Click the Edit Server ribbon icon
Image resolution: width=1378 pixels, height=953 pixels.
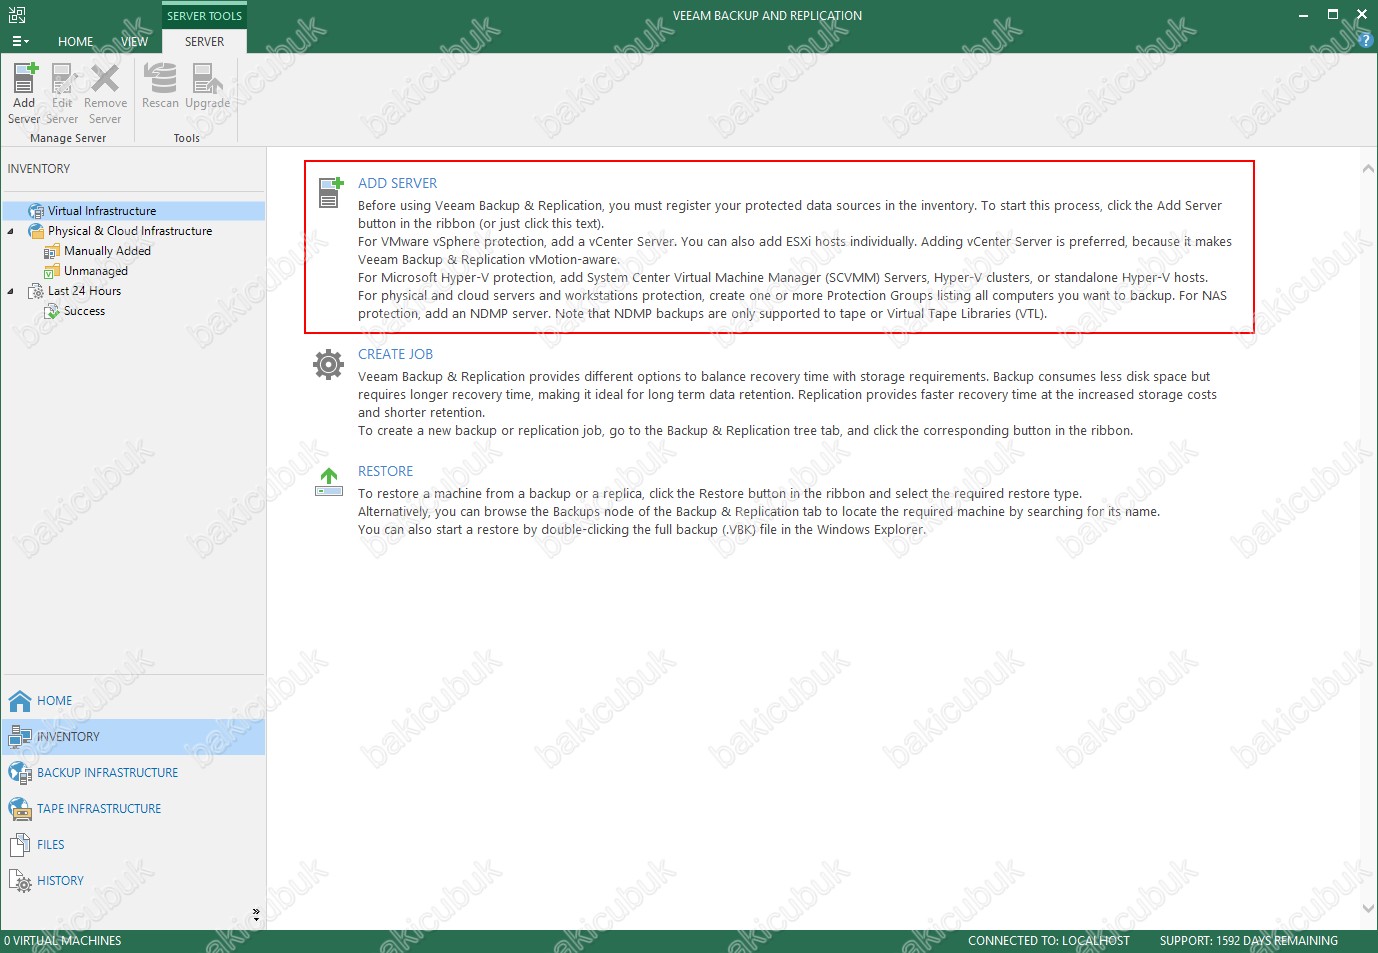tap(62, 78)
